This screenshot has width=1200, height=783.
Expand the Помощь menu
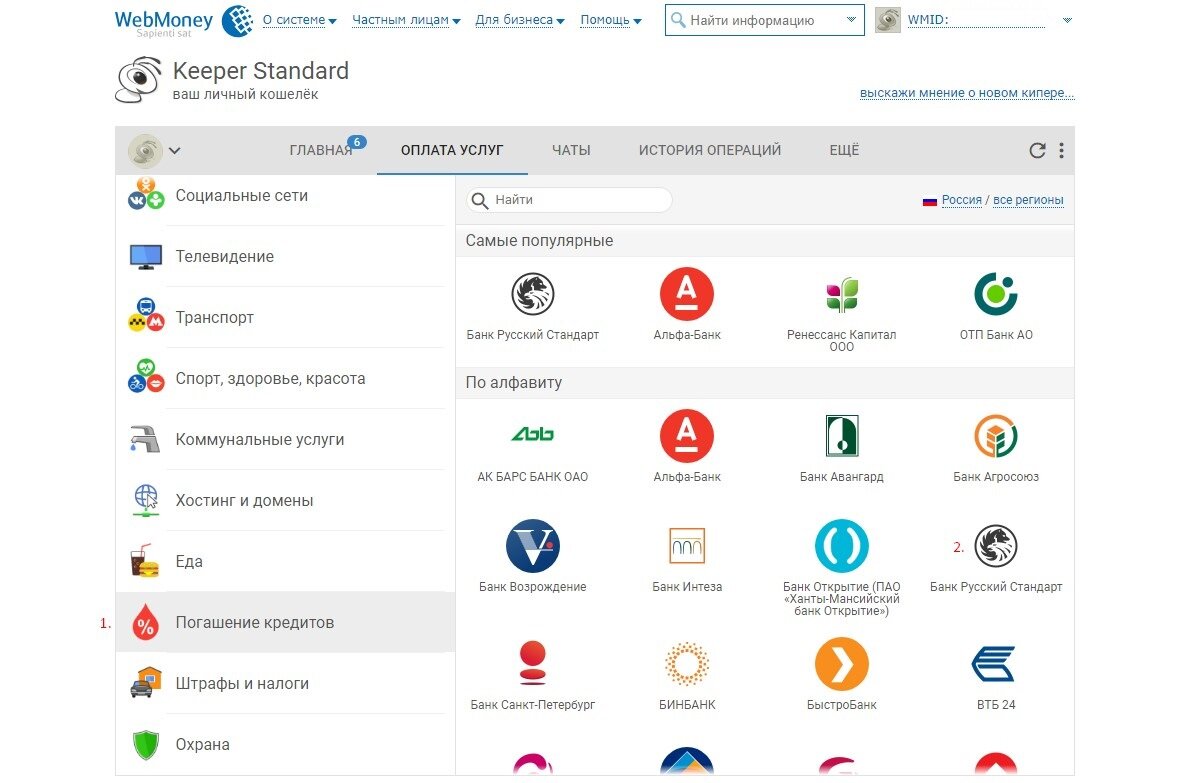coord(610,20)
